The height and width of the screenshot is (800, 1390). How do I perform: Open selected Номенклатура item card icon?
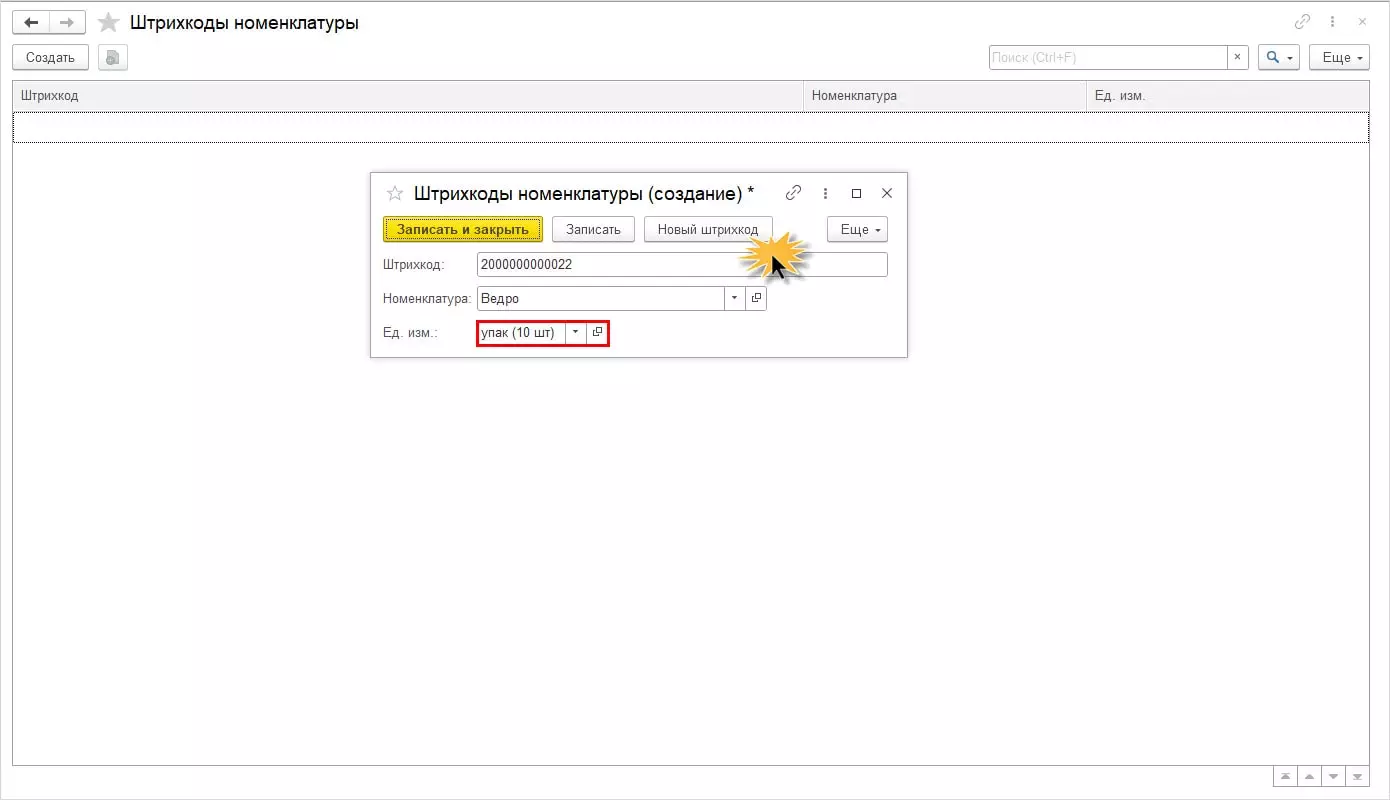[x=756, y=298]
